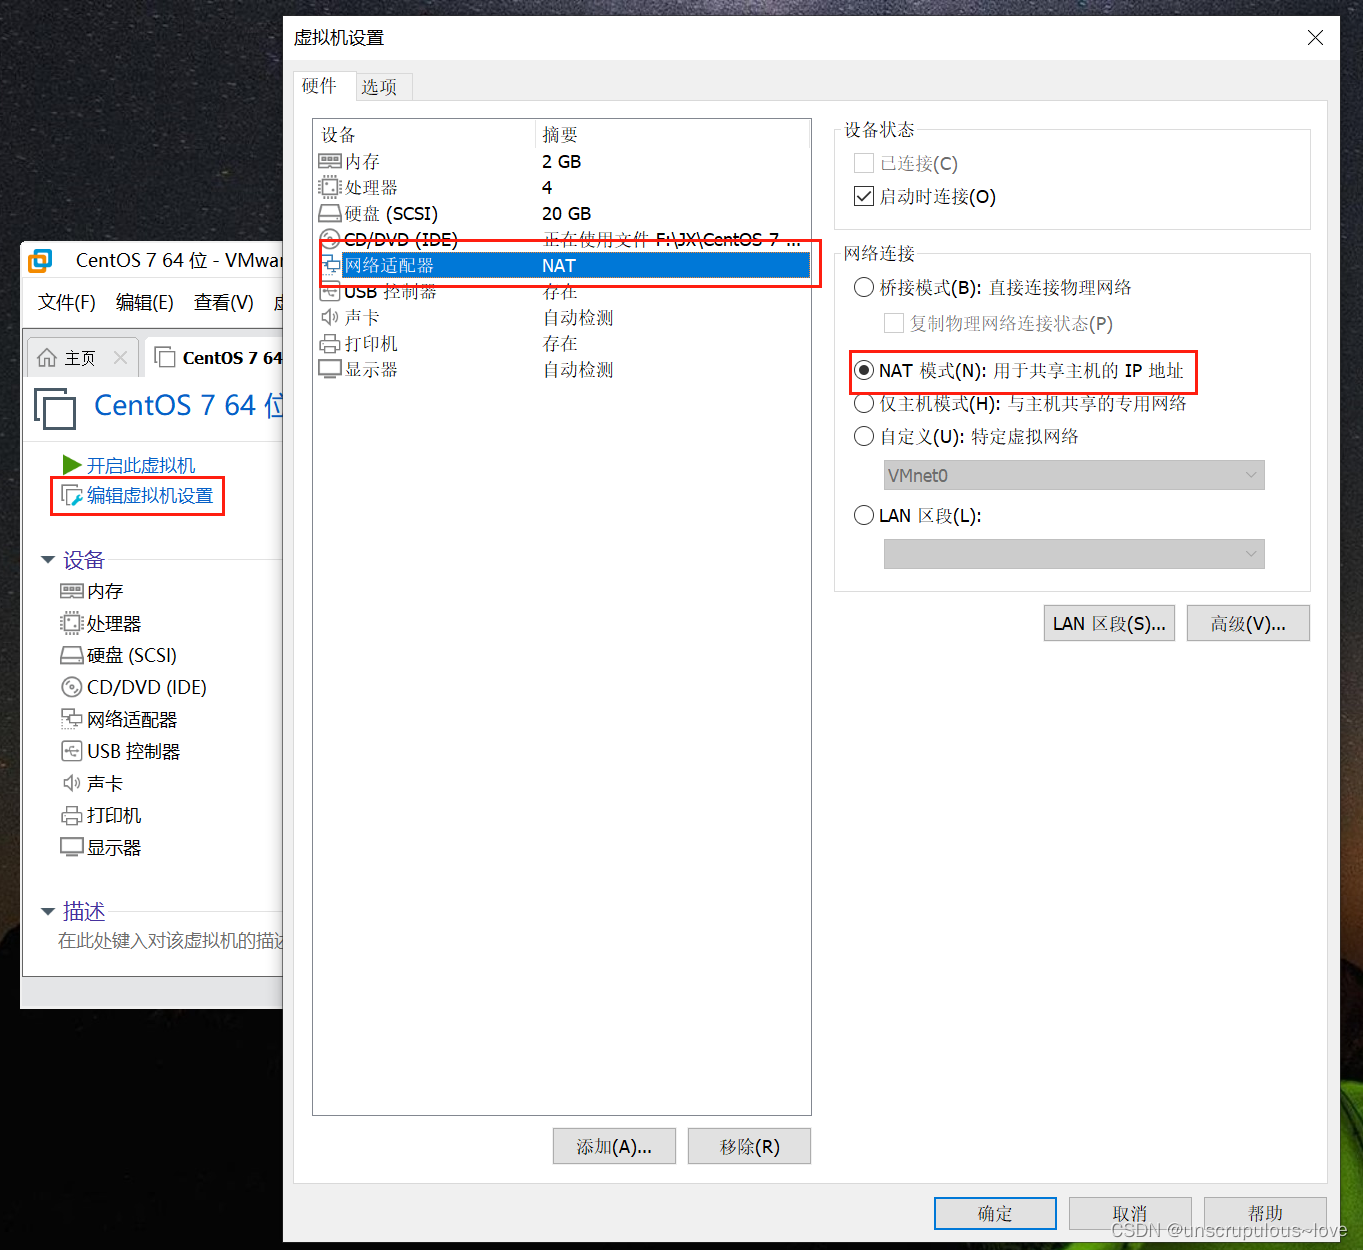
Task: Click the edit settings icon in VMware window
Action: [72, 496]
